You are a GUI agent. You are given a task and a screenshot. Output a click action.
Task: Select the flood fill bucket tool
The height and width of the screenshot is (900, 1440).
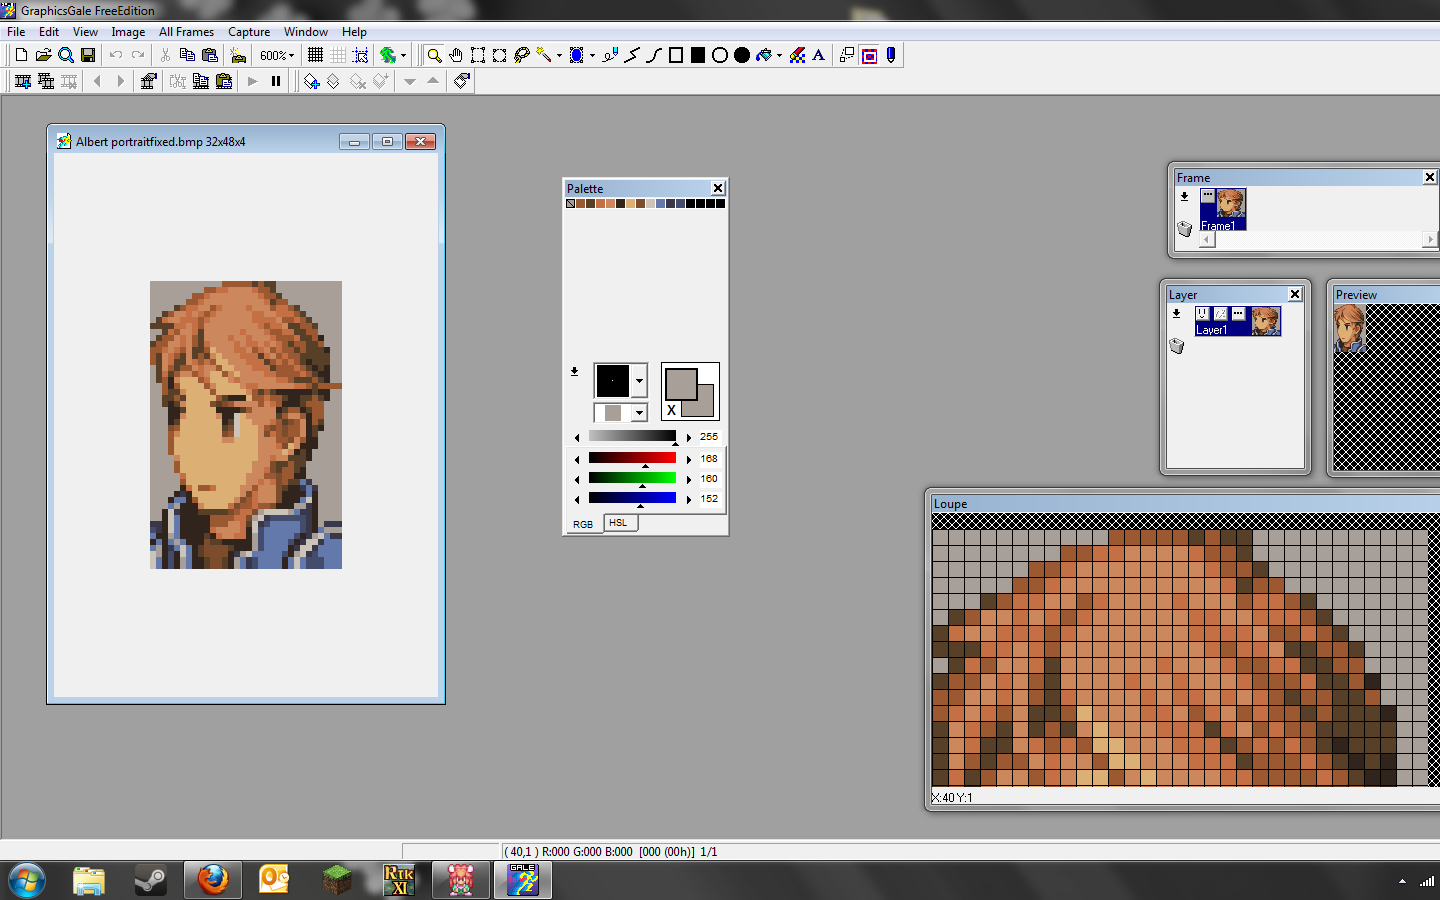(765, 55)
